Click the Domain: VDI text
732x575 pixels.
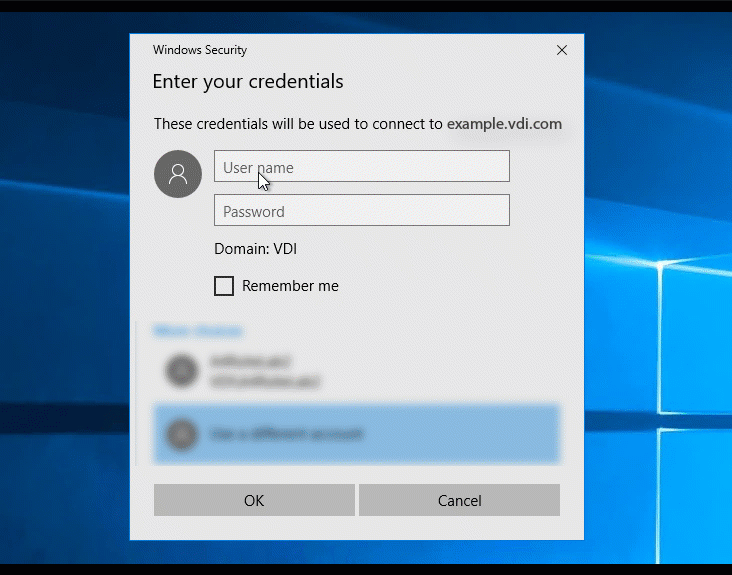tap(255, 249)
